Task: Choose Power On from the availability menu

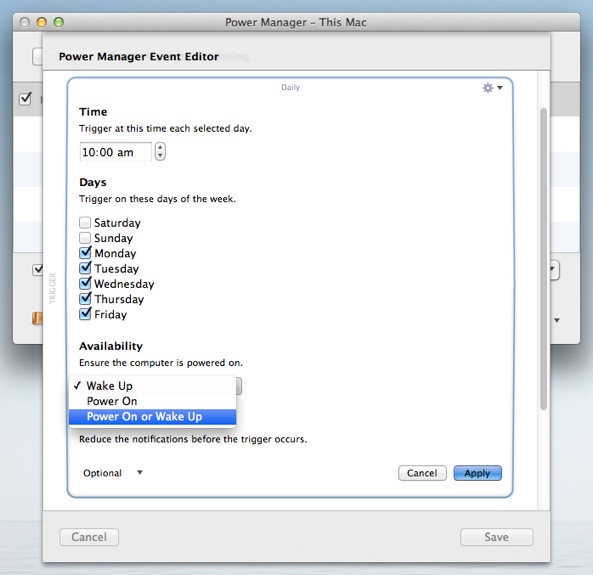Action: pyautogui.click(x=152, y=401)
